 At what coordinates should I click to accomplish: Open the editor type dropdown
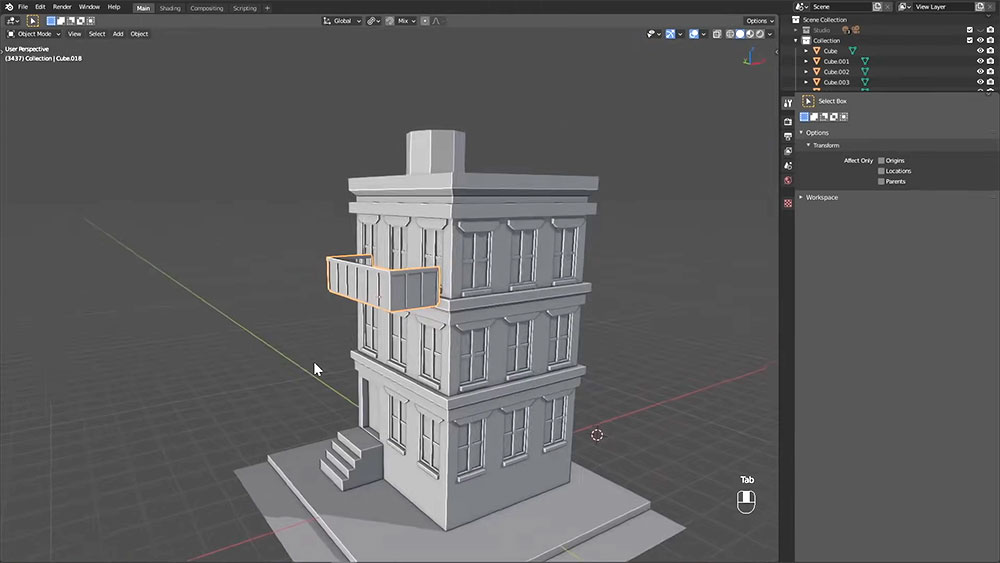(x=13, y=21)
